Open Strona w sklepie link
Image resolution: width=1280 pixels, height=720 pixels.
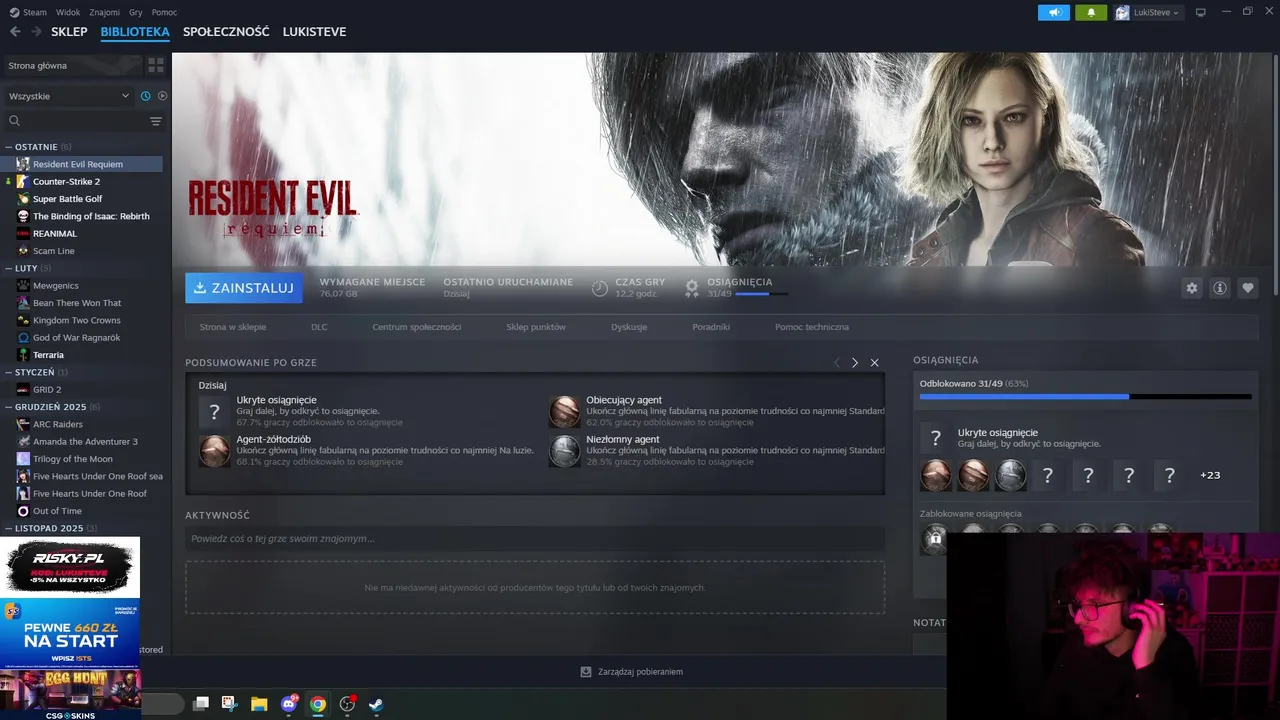pyautogui.click(x=233, y=327)
